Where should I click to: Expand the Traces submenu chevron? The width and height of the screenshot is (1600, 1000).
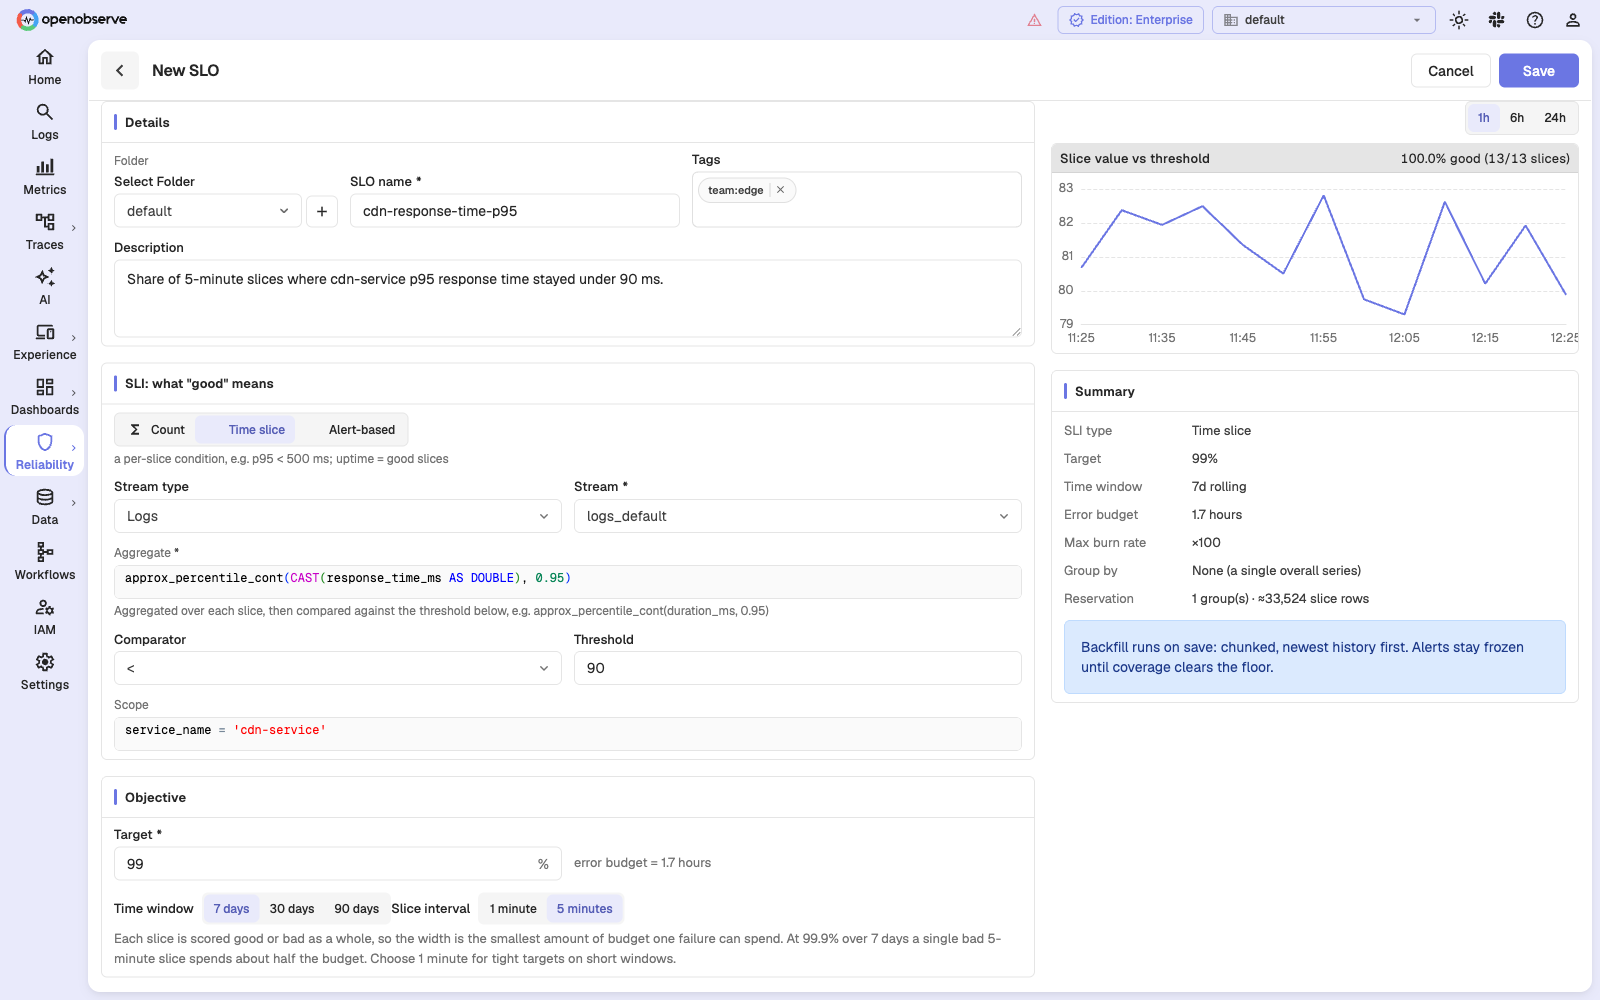(74, 228)
